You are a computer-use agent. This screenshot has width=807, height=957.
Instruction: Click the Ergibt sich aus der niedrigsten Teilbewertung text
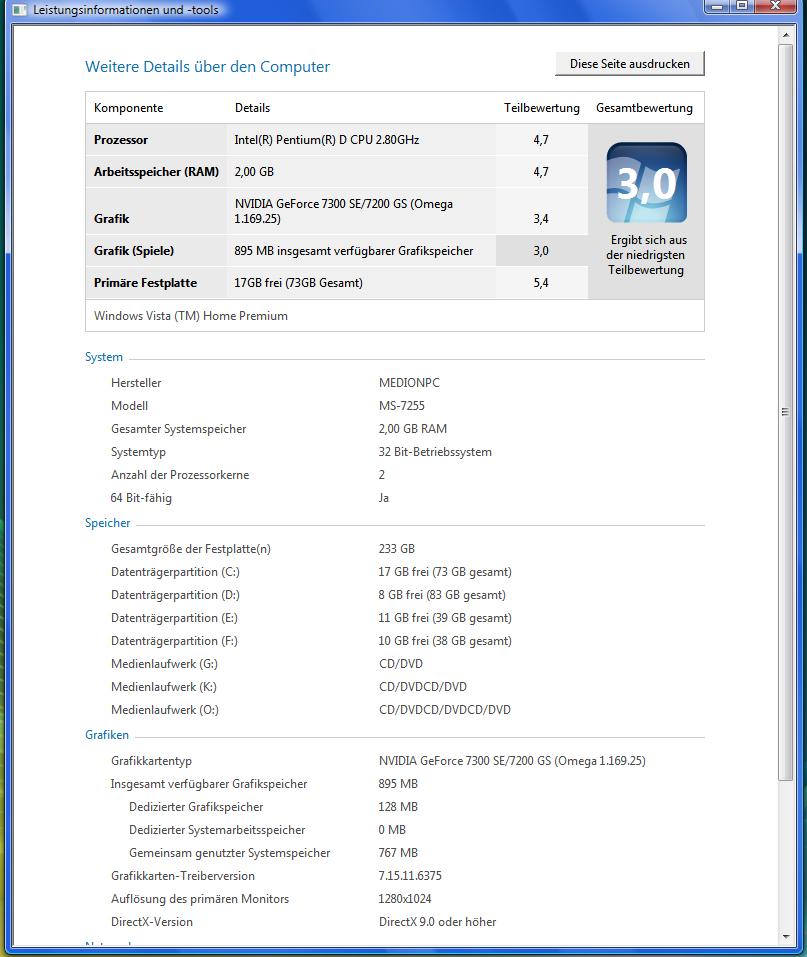click(x=646, y=255)
